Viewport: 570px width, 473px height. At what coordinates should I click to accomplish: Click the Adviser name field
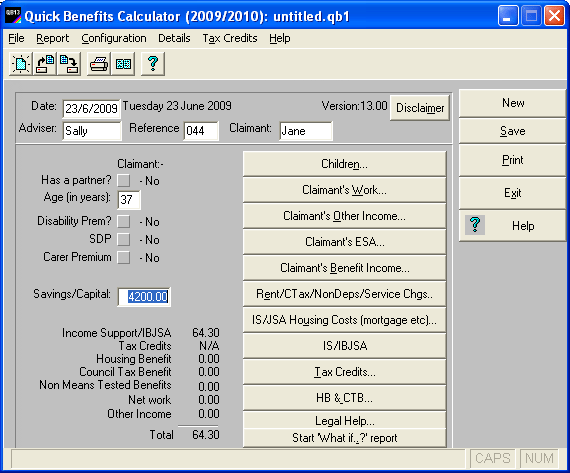(92, 131)
